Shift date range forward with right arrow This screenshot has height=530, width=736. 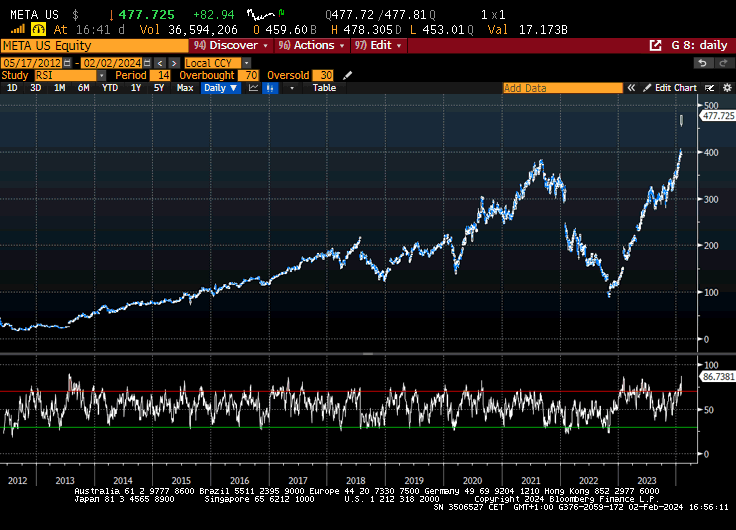click(x=174, y=63)
